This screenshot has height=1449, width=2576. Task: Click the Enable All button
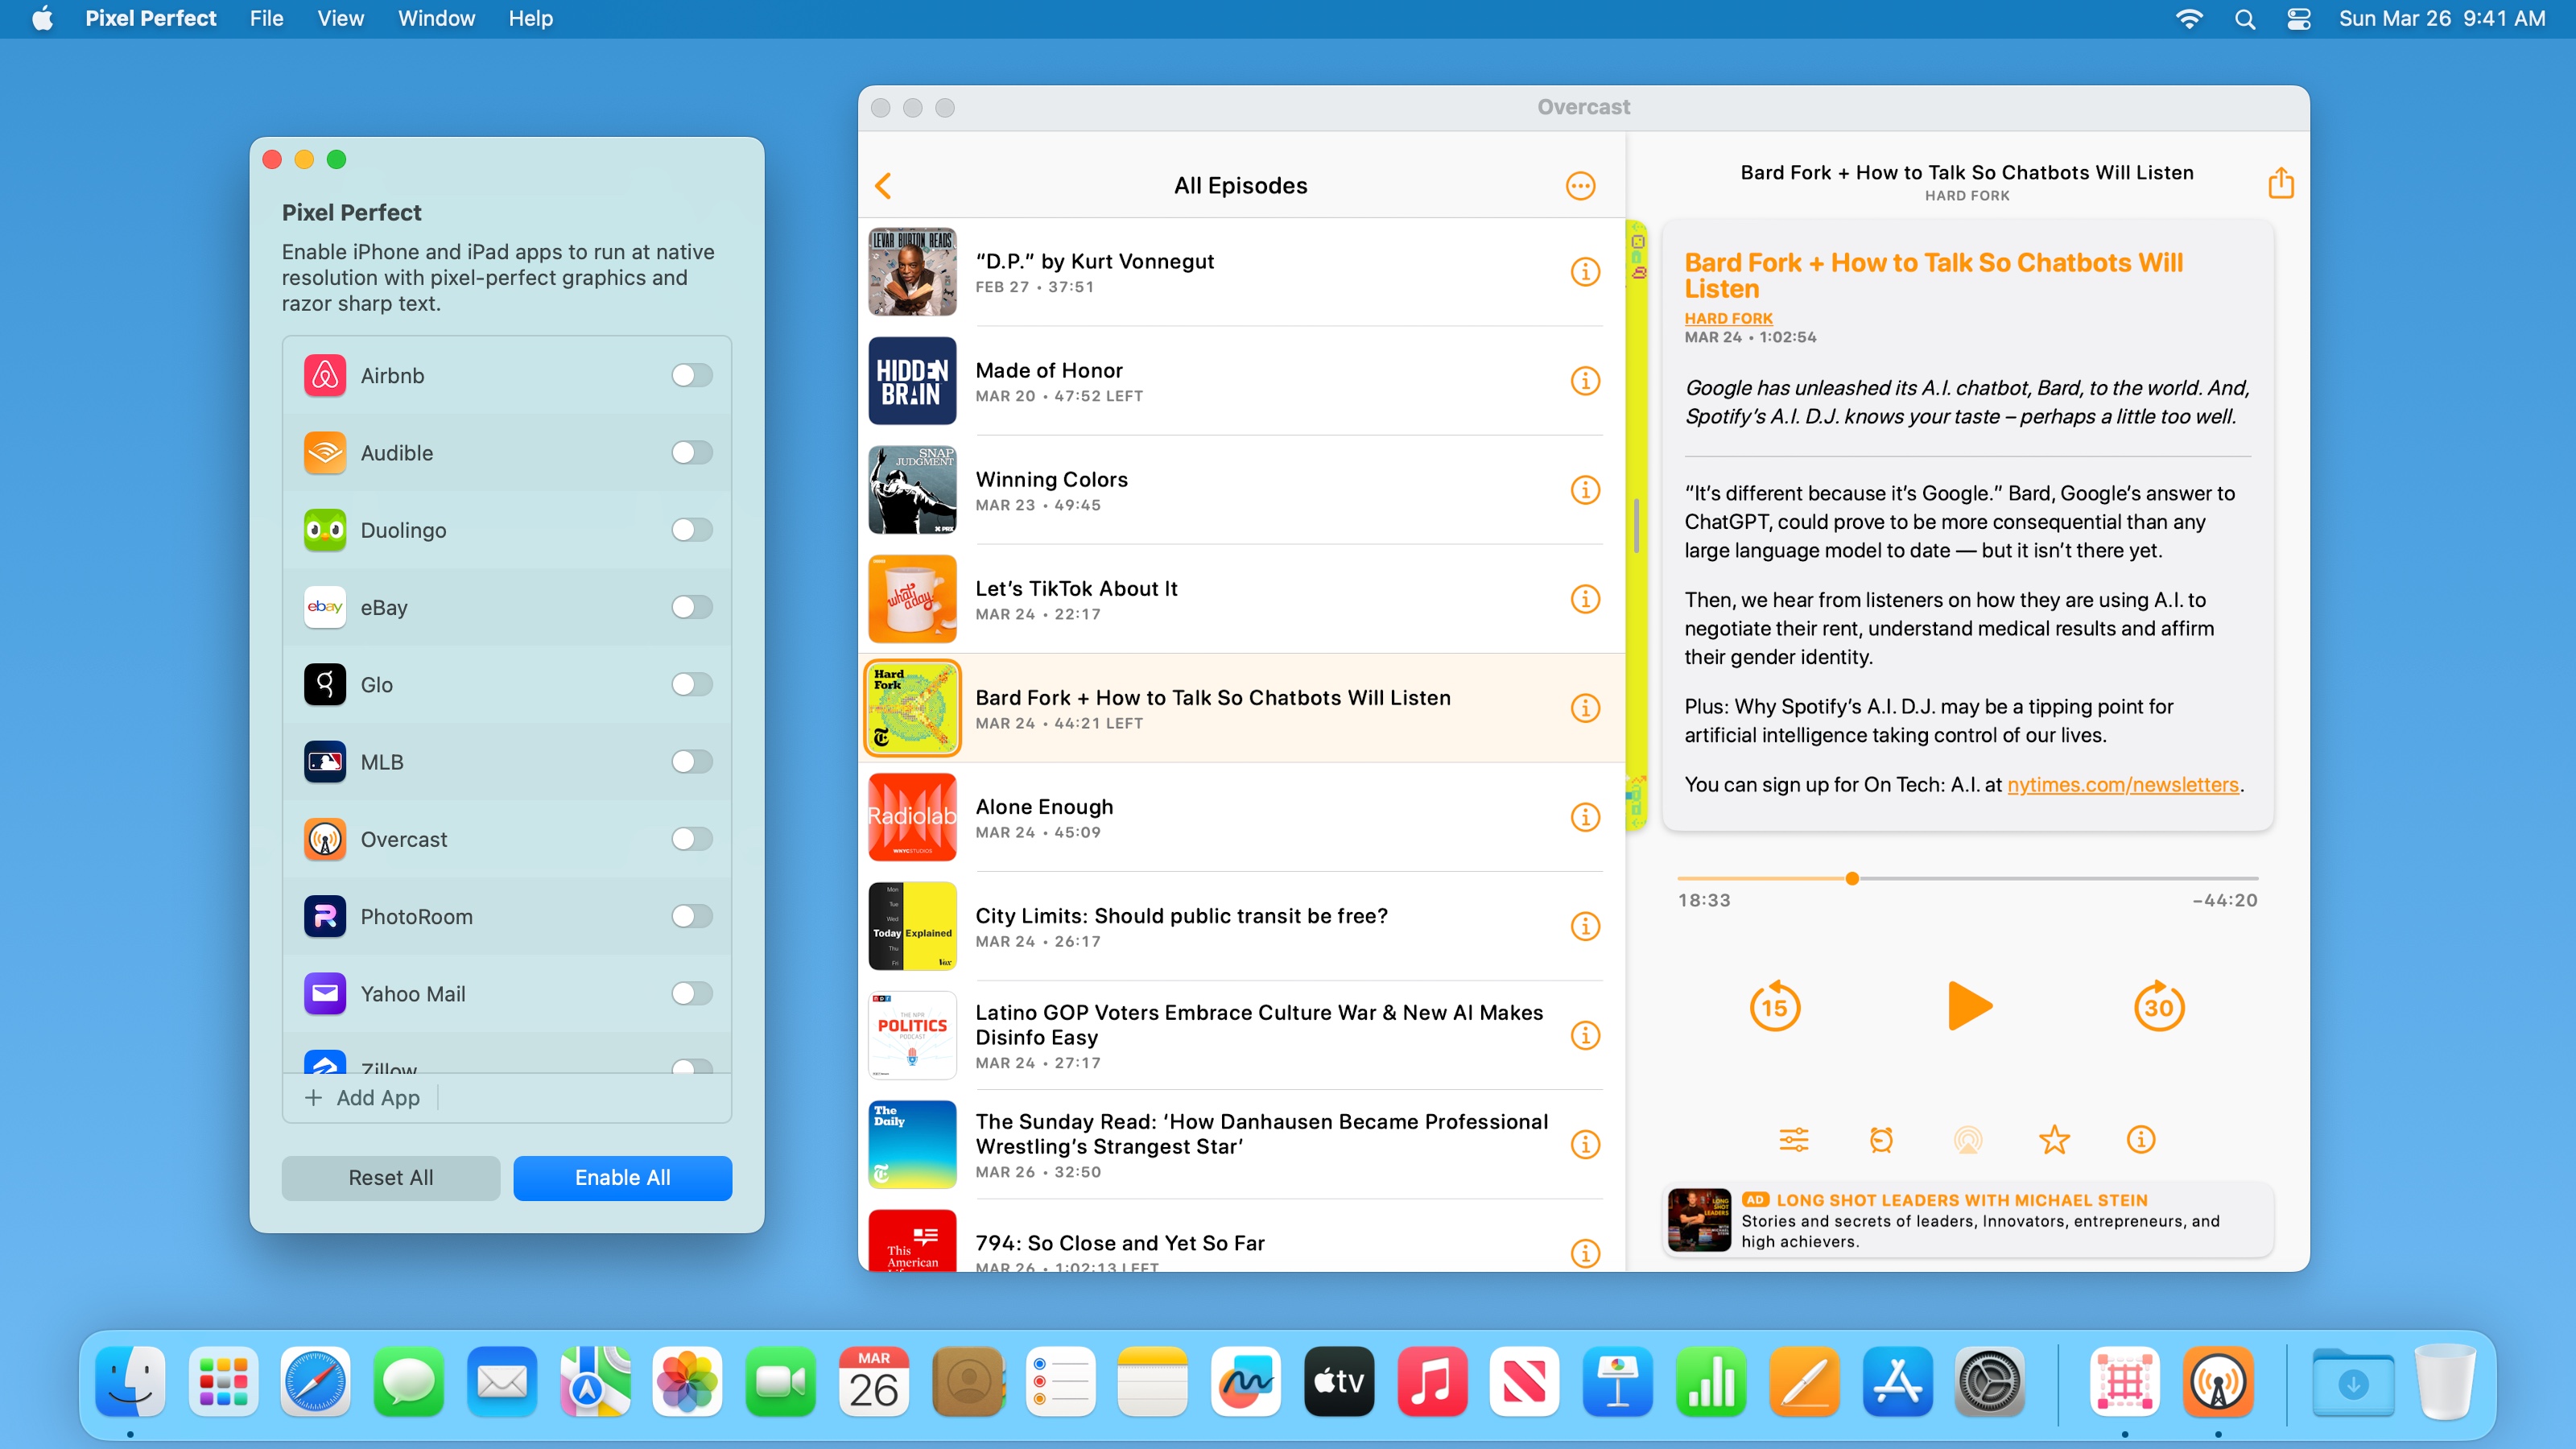tap(622, 1178)
